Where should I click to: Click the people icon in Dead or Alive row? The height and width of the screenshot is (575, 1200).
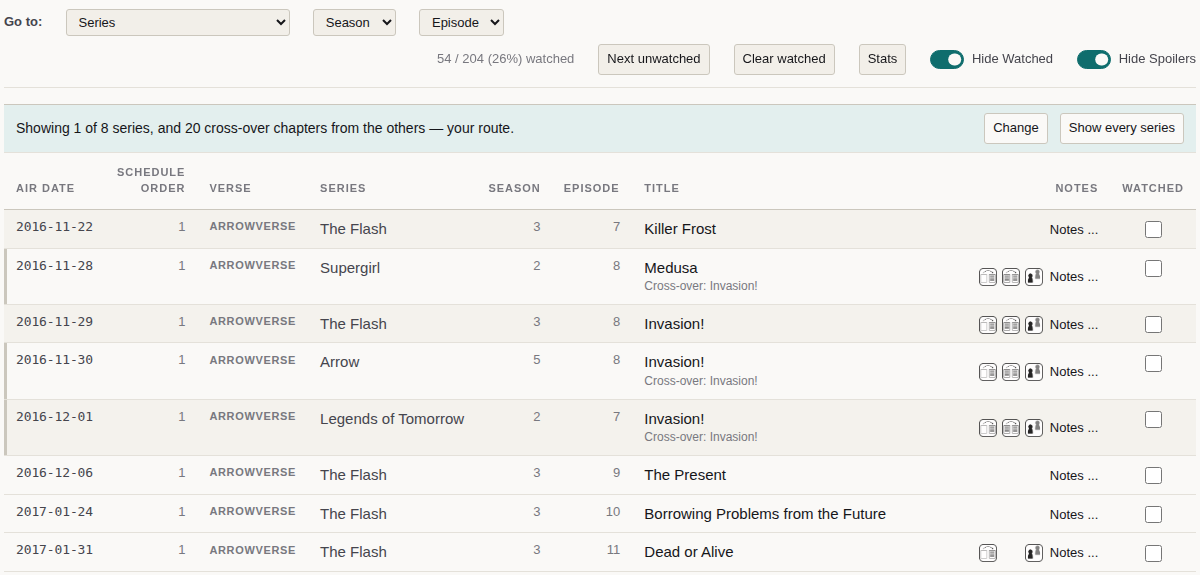pos(1034,552)
